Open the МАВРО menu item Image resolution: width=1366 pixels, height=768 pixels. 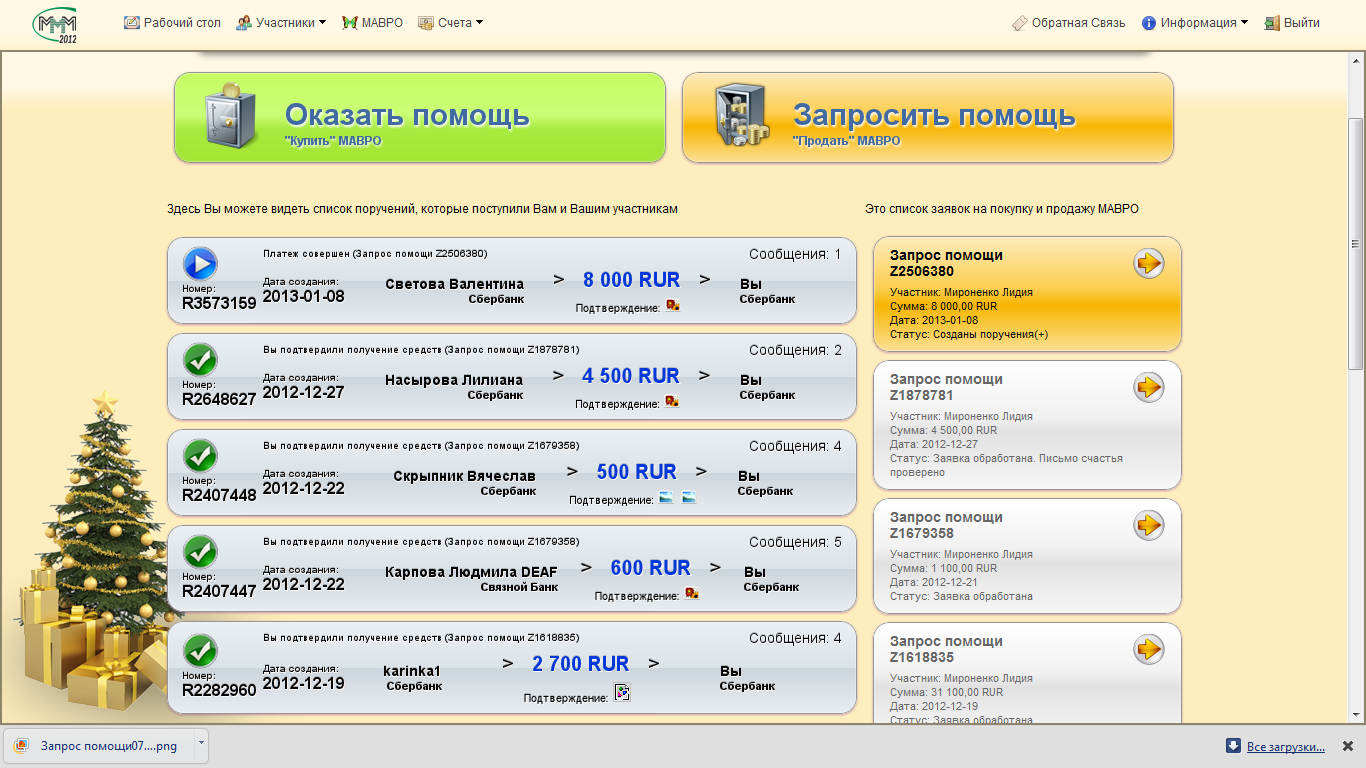click(373, 22)
